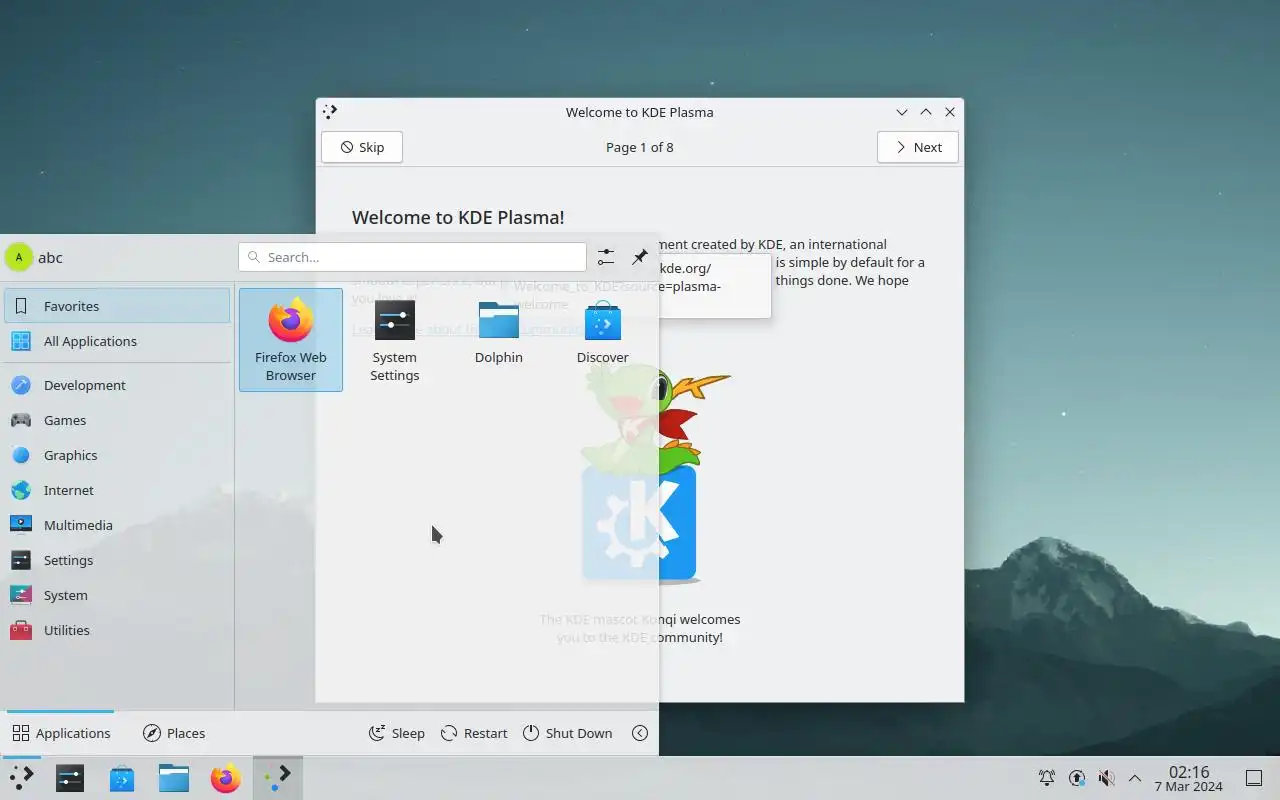This screenshot has width=1280, height=800.
Task: Open the clock and calendar
Action: click(1189, 778)
